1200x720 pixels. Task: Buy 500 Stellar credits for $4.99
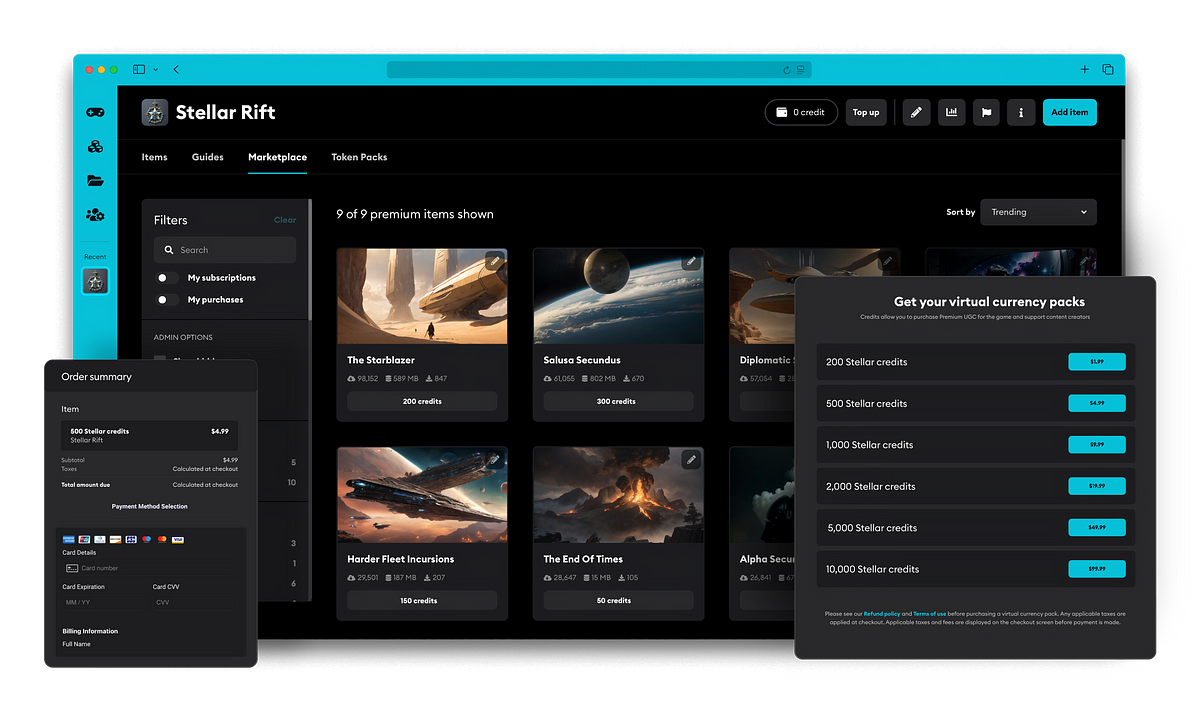point(1097,403)
